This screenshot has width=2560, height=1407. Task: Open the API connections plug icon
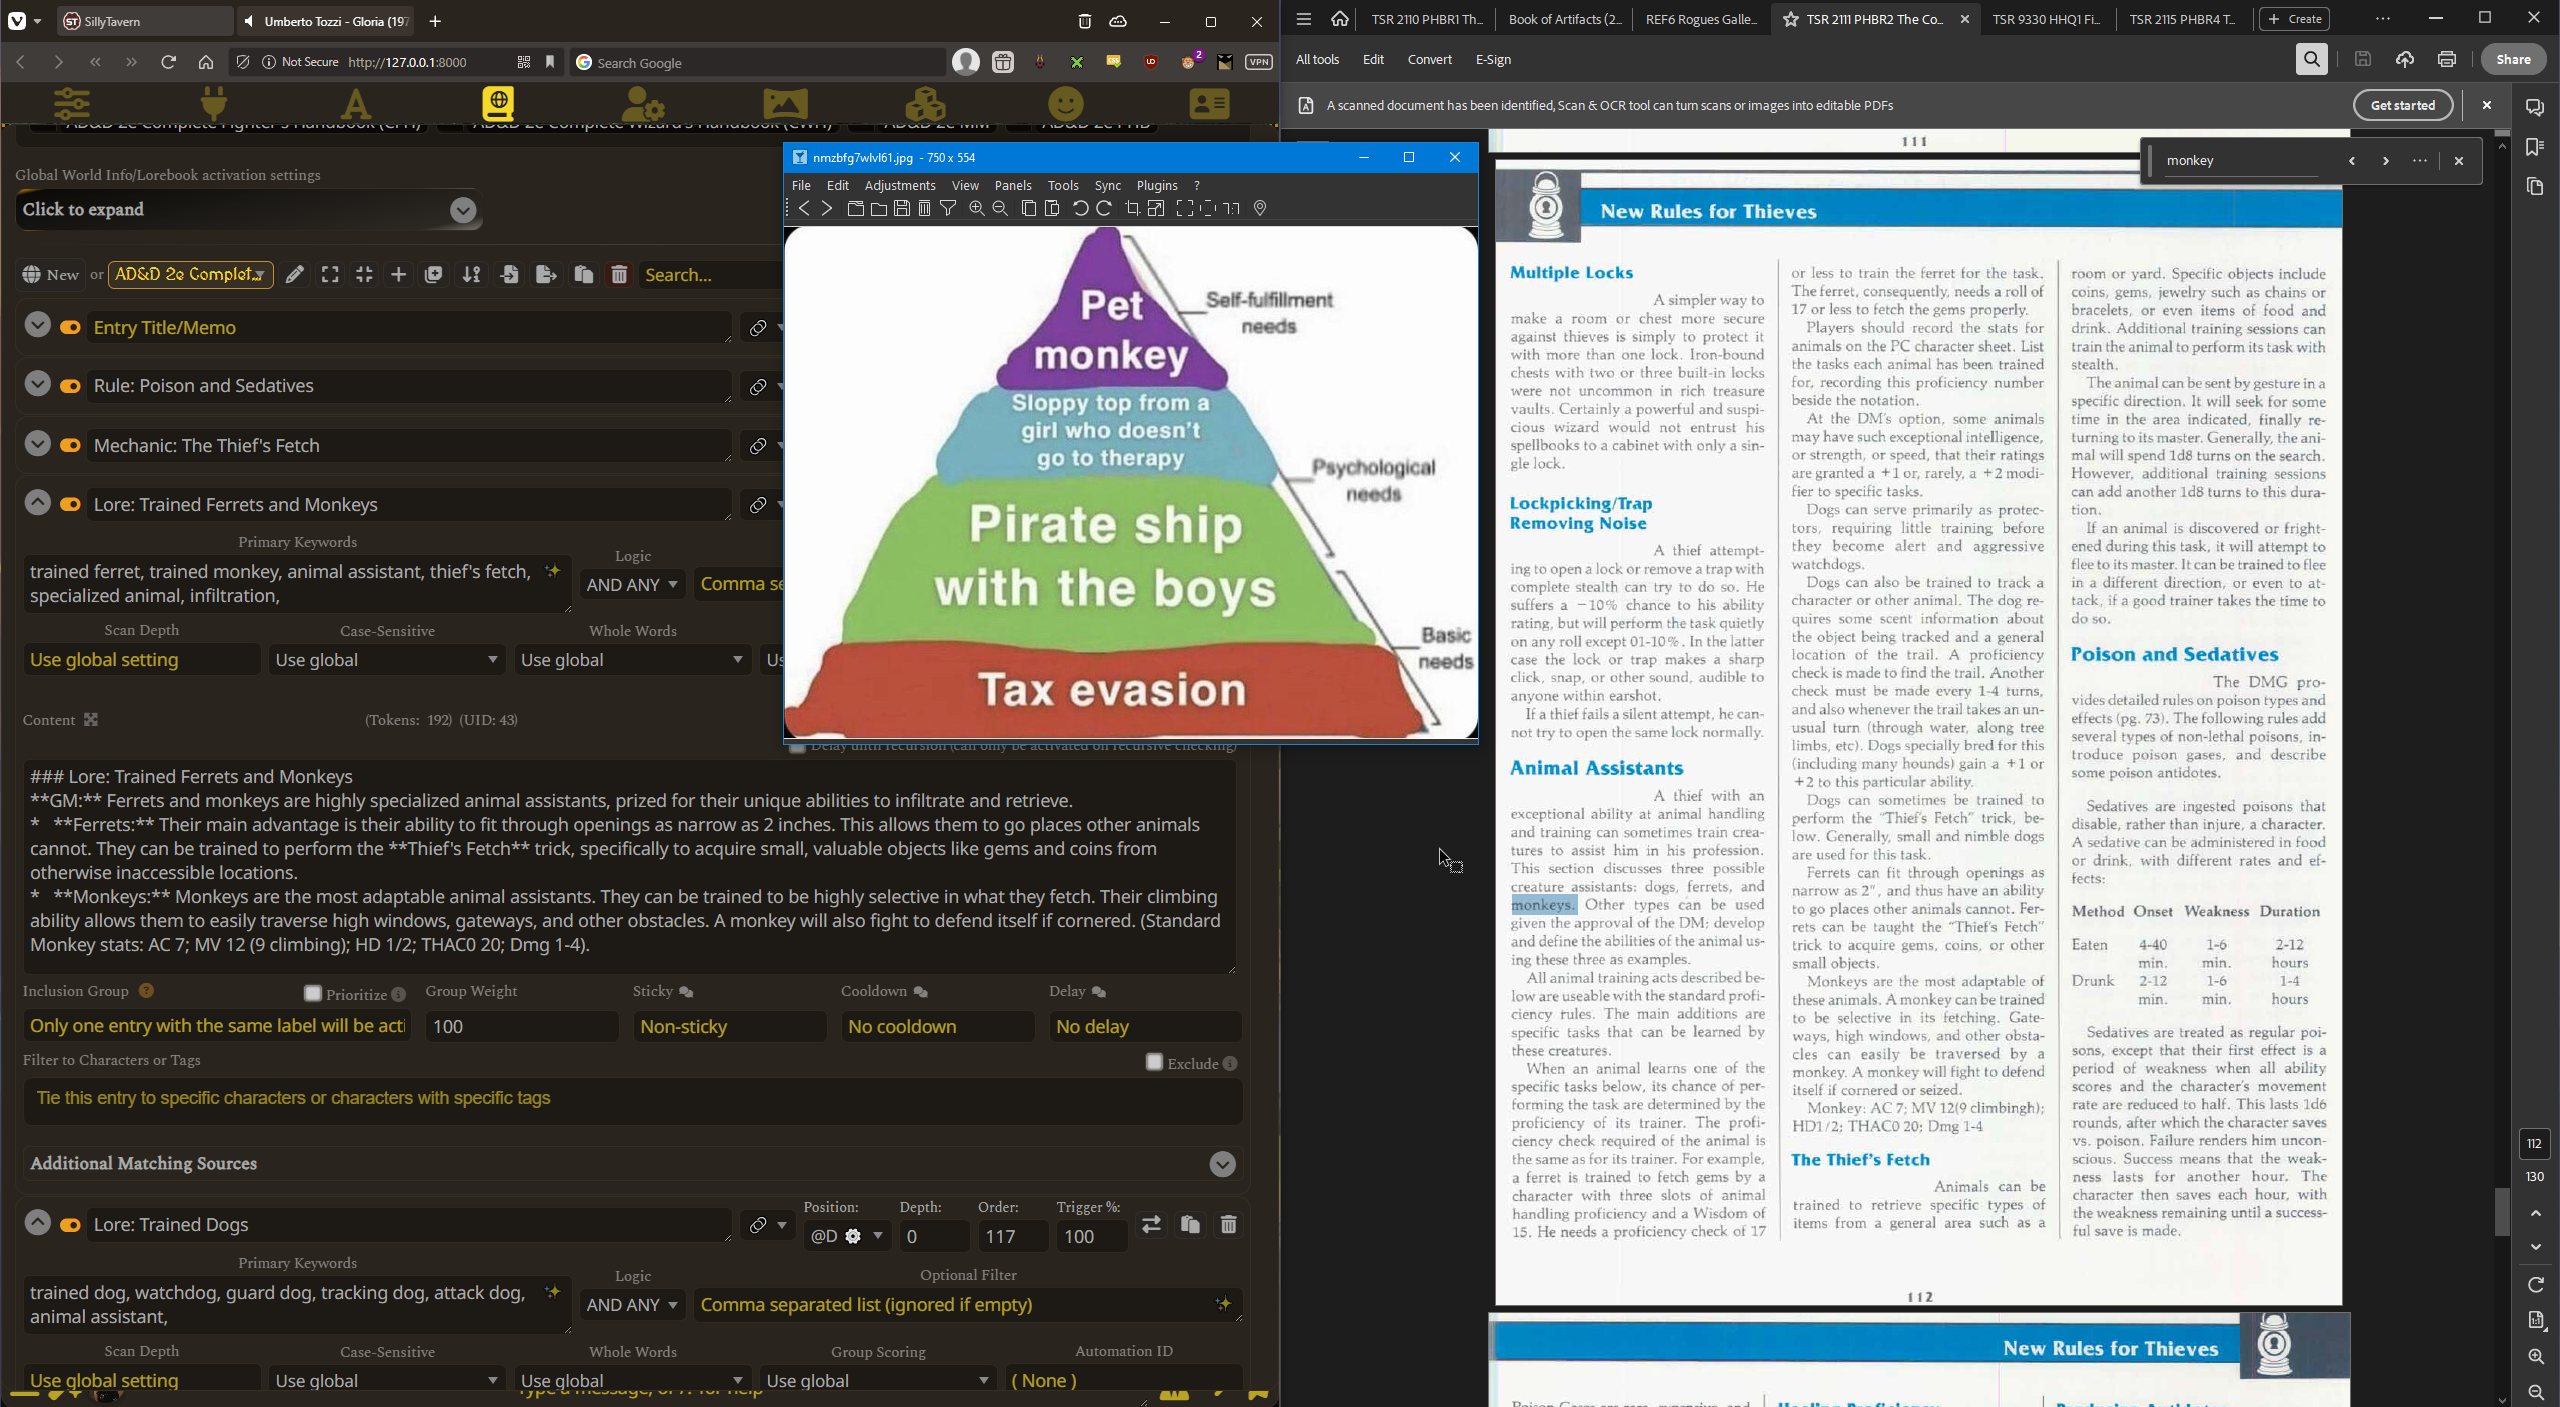coord(214,104)
